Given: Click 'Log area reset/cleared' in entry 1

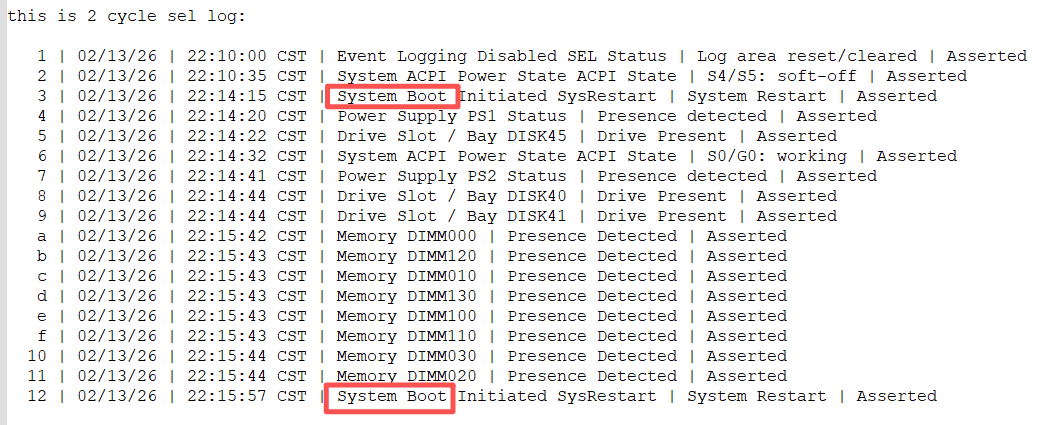Looking at the screenshot, I should [x=807, y=56].
